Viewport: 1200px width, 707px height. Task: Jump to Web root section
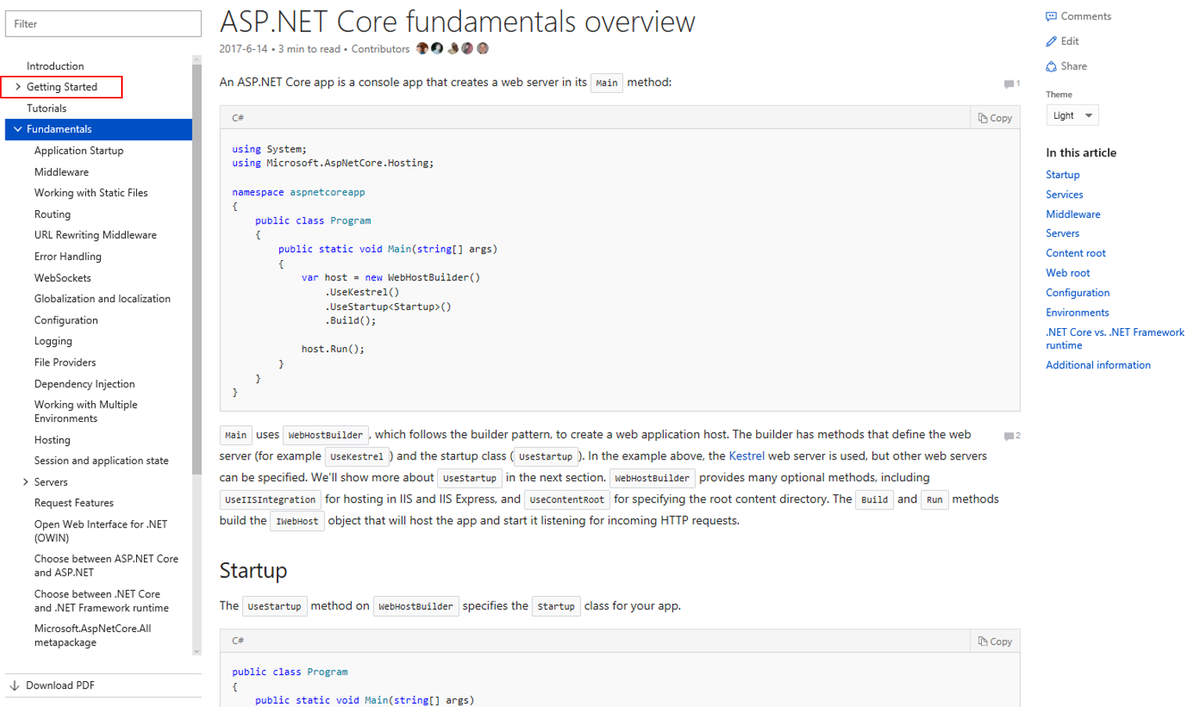click(x=1068, y=273)
